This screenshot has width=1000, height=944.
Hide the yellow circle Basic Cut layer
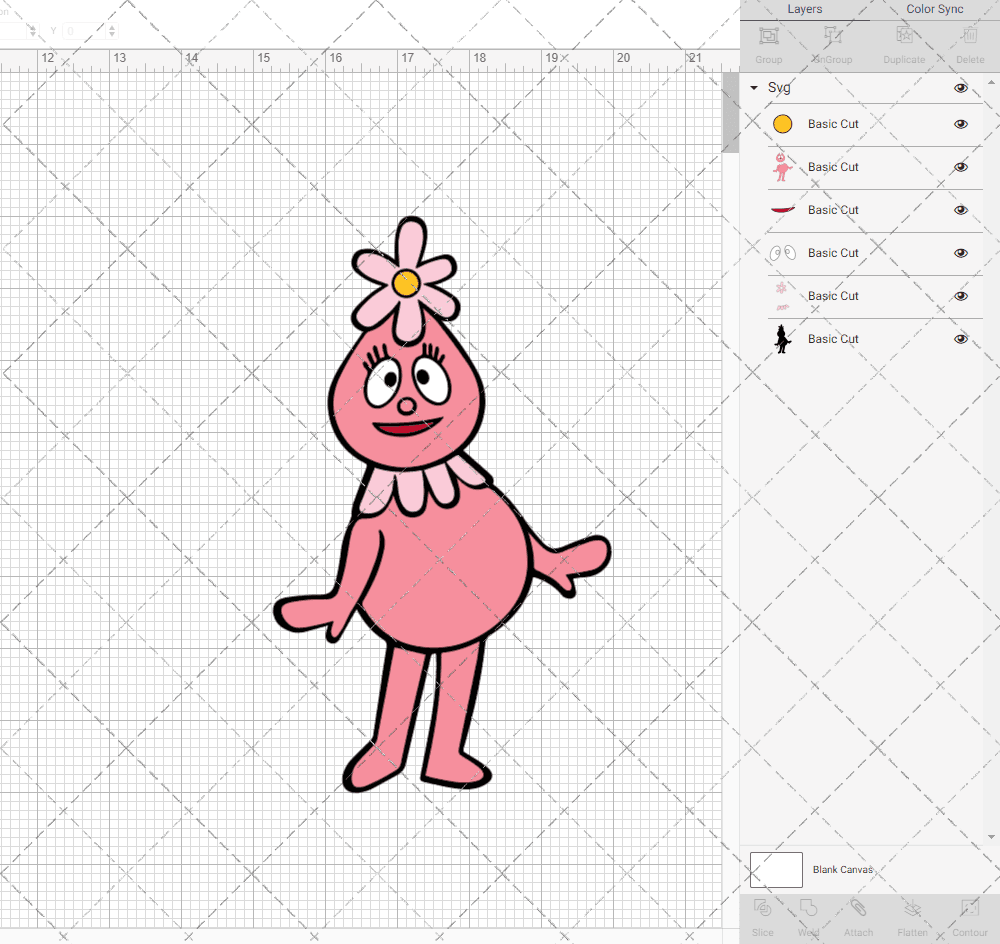960,124
